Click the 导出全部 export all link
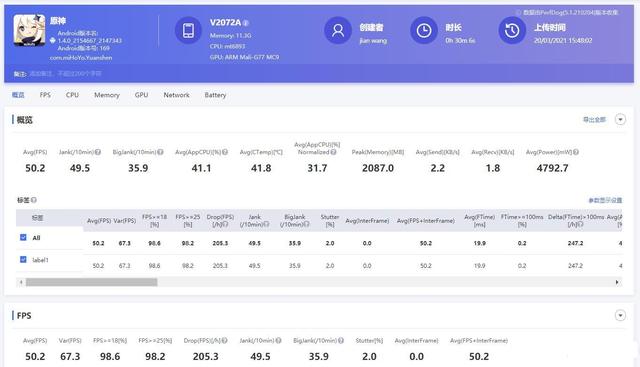This screenshot has height=367, width=640. click(594, 120)
